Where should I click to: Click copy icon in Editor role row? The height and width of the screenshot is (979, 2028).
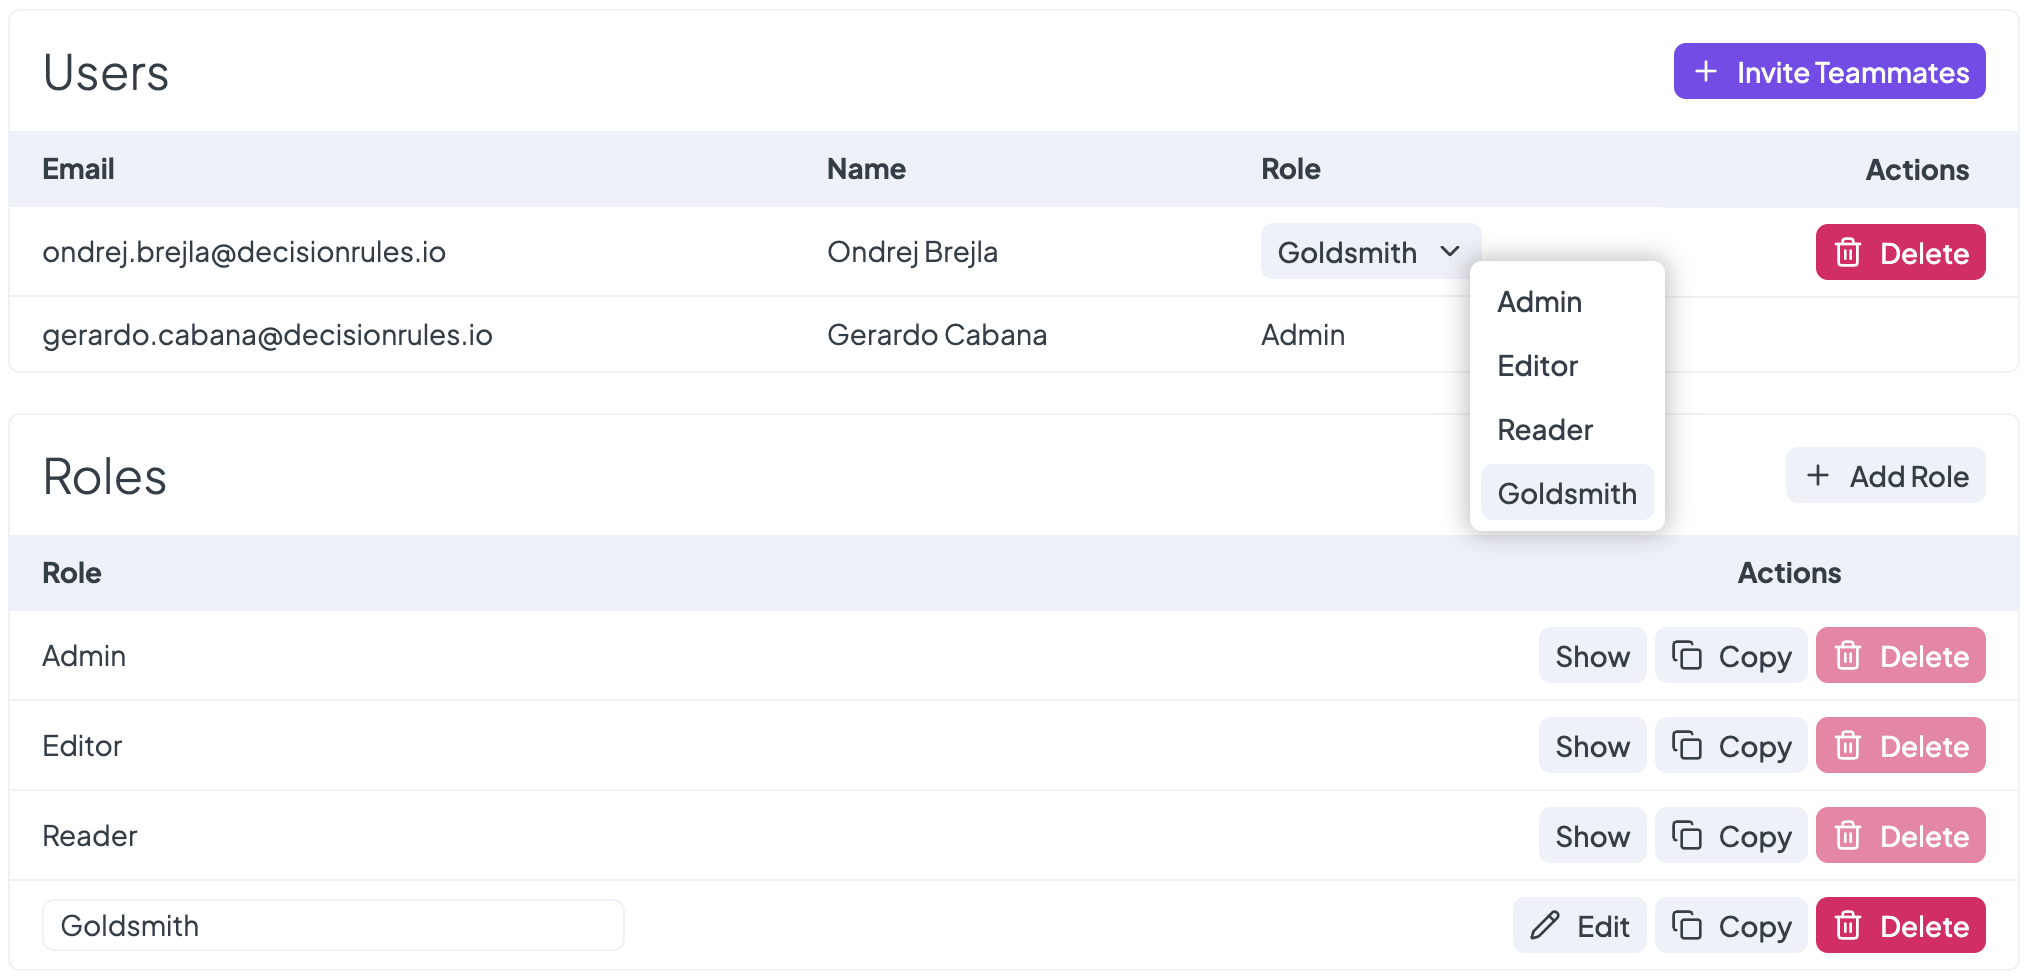(x=1687, y=746)
